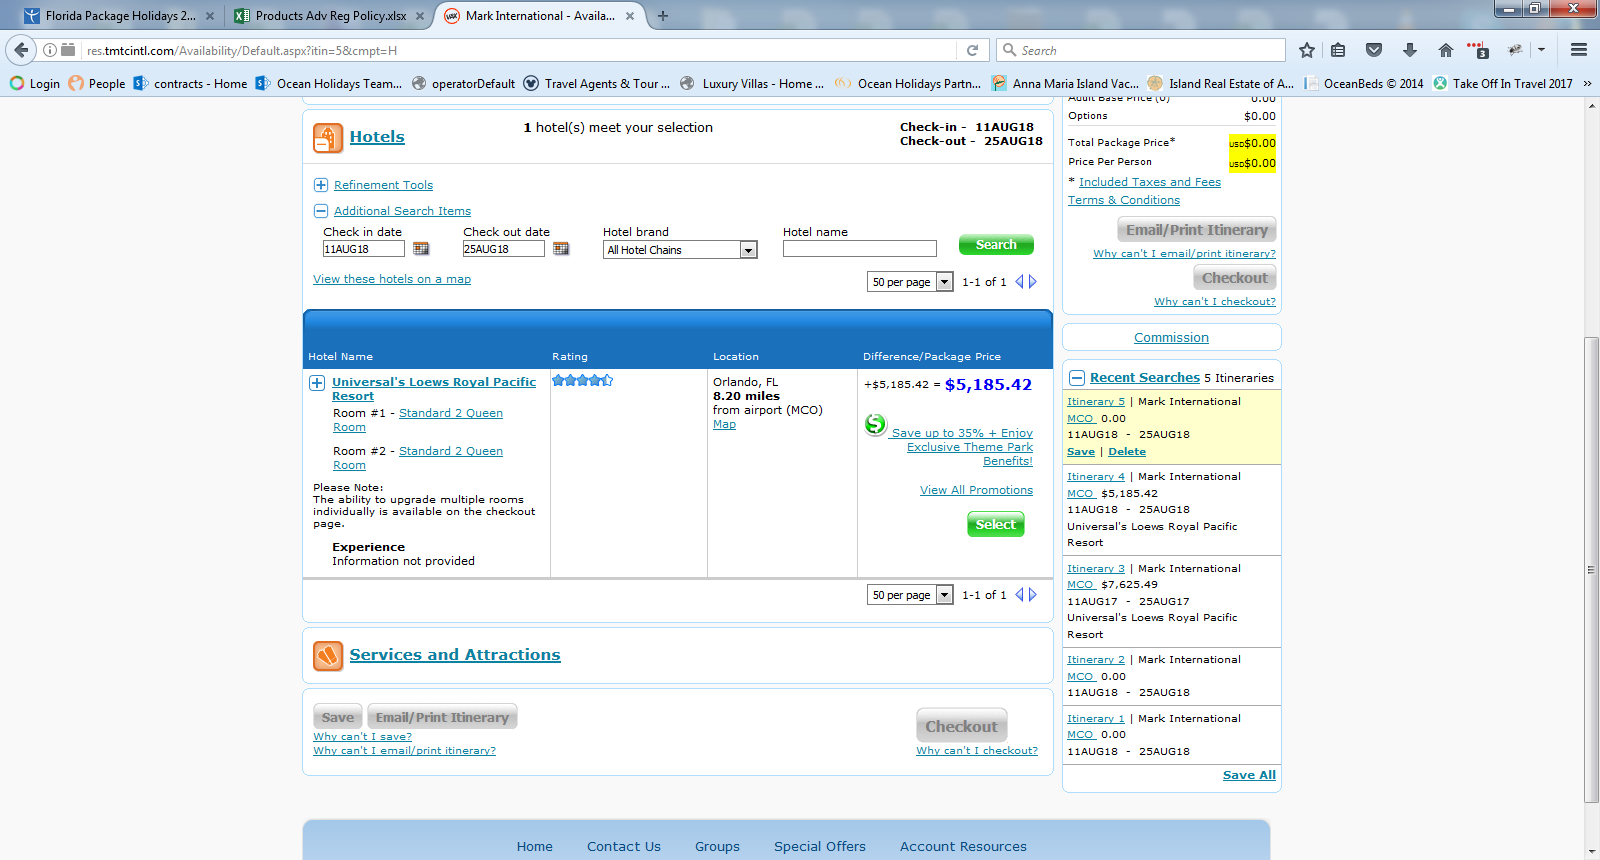Go to next hotel results page, bottom pager
This screenshot has height=860, width=1600.
pos(1033,595)
